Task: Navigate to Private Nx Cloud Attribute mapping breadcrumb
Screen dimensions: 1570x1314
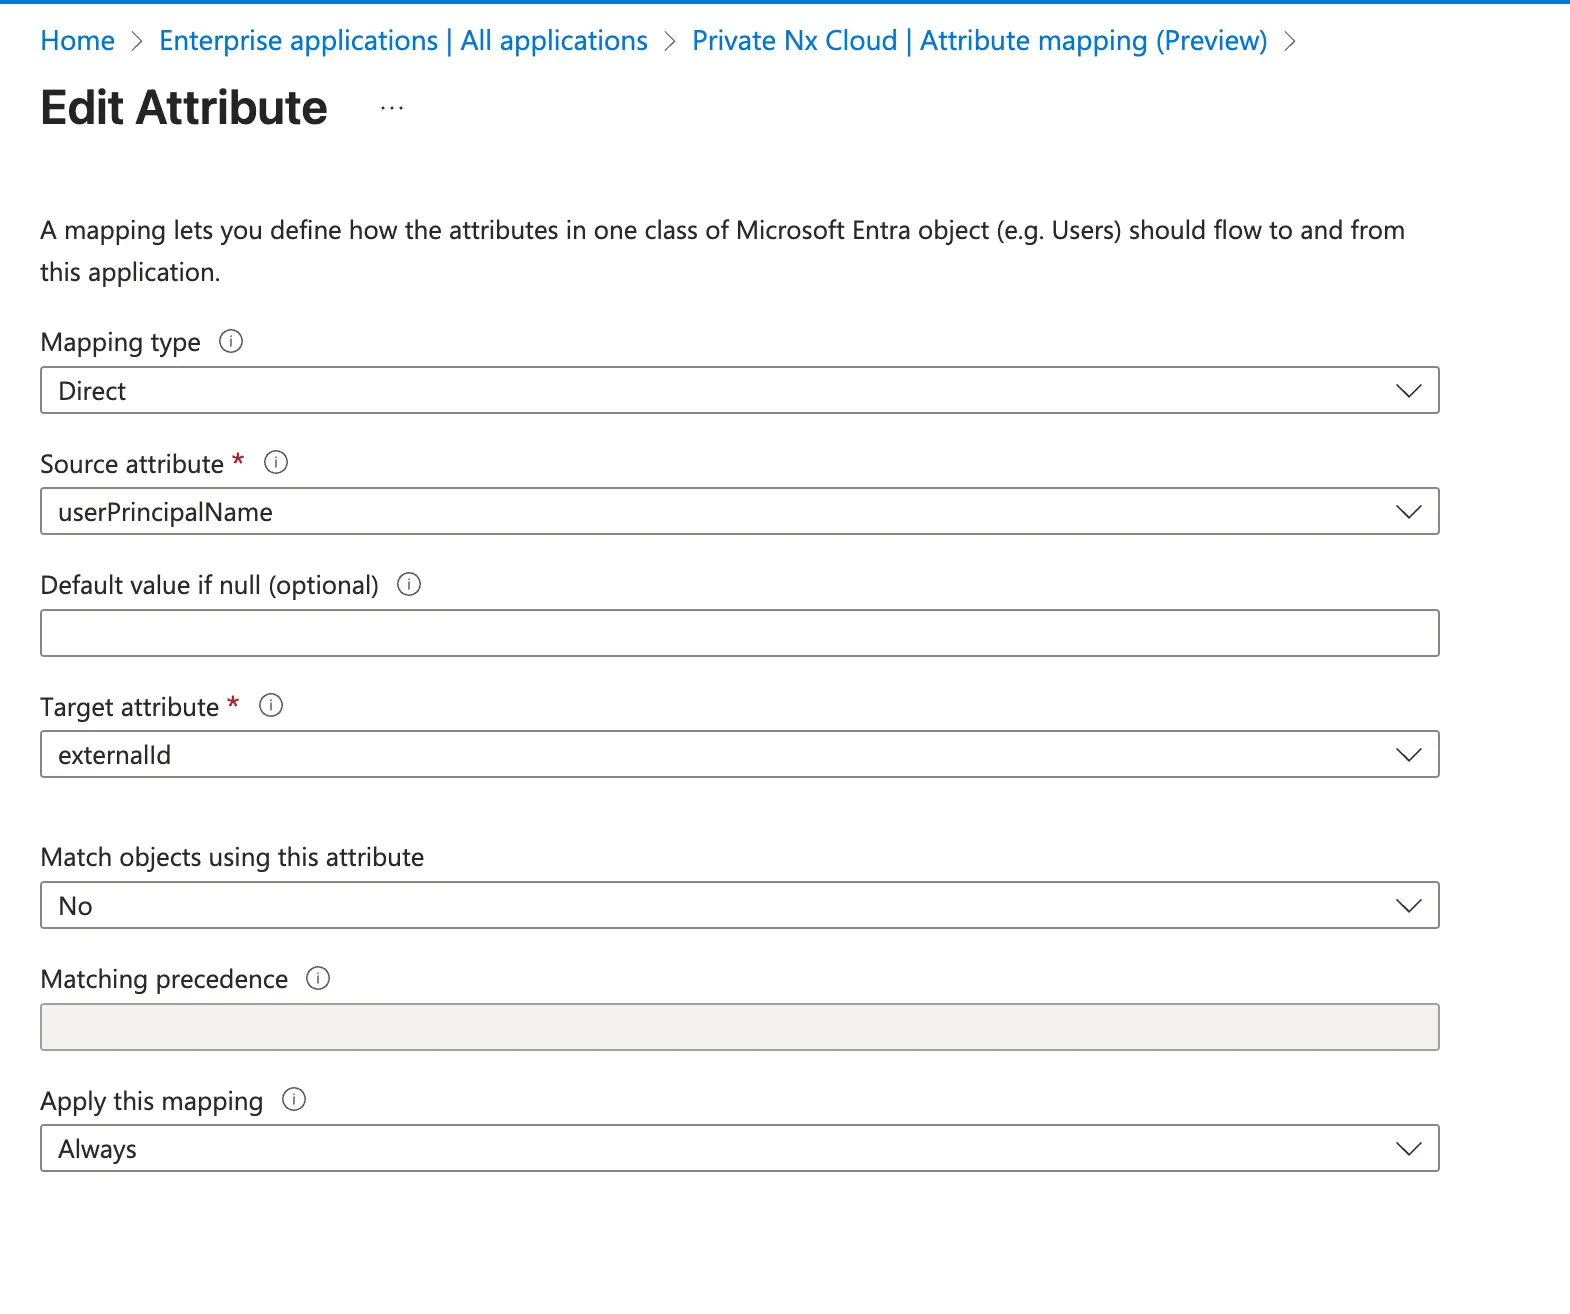Action: pyautogui.click(x=979, y=41)
